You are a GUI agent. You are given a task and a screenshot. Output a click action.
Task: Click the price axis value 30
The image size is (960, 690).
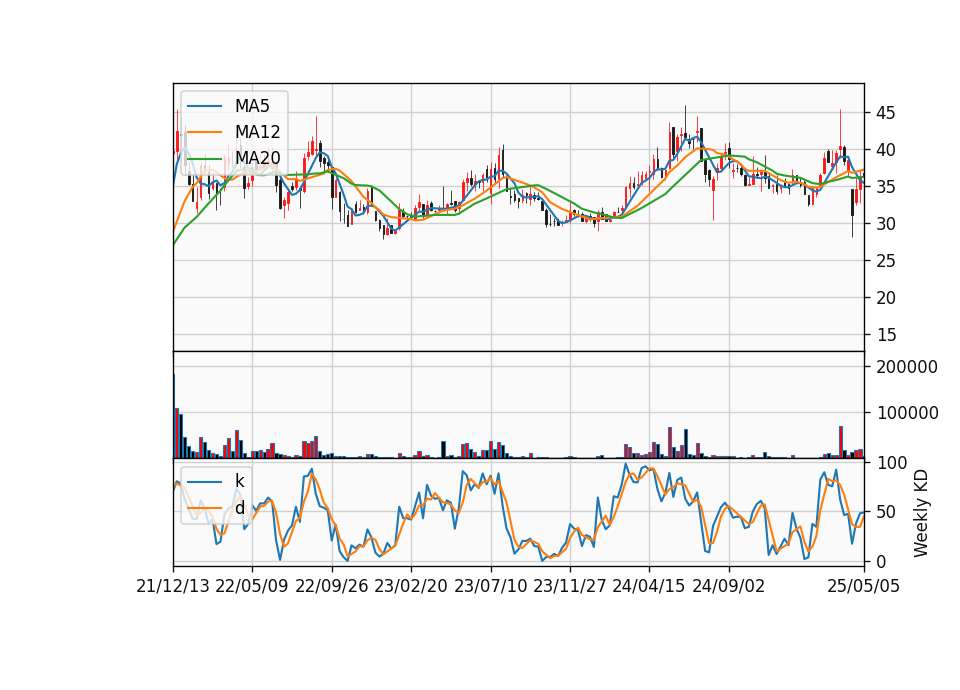886,224
